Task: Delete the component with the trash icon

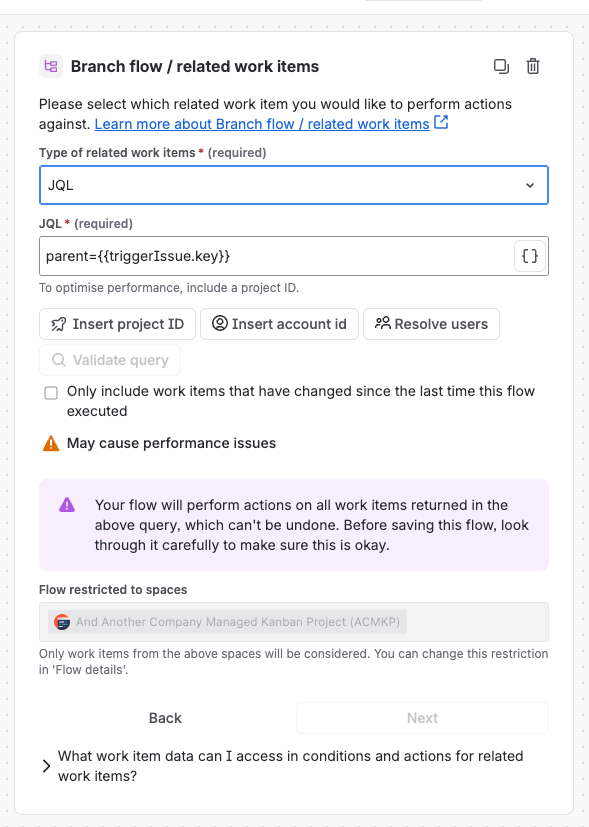Action: 533,66
